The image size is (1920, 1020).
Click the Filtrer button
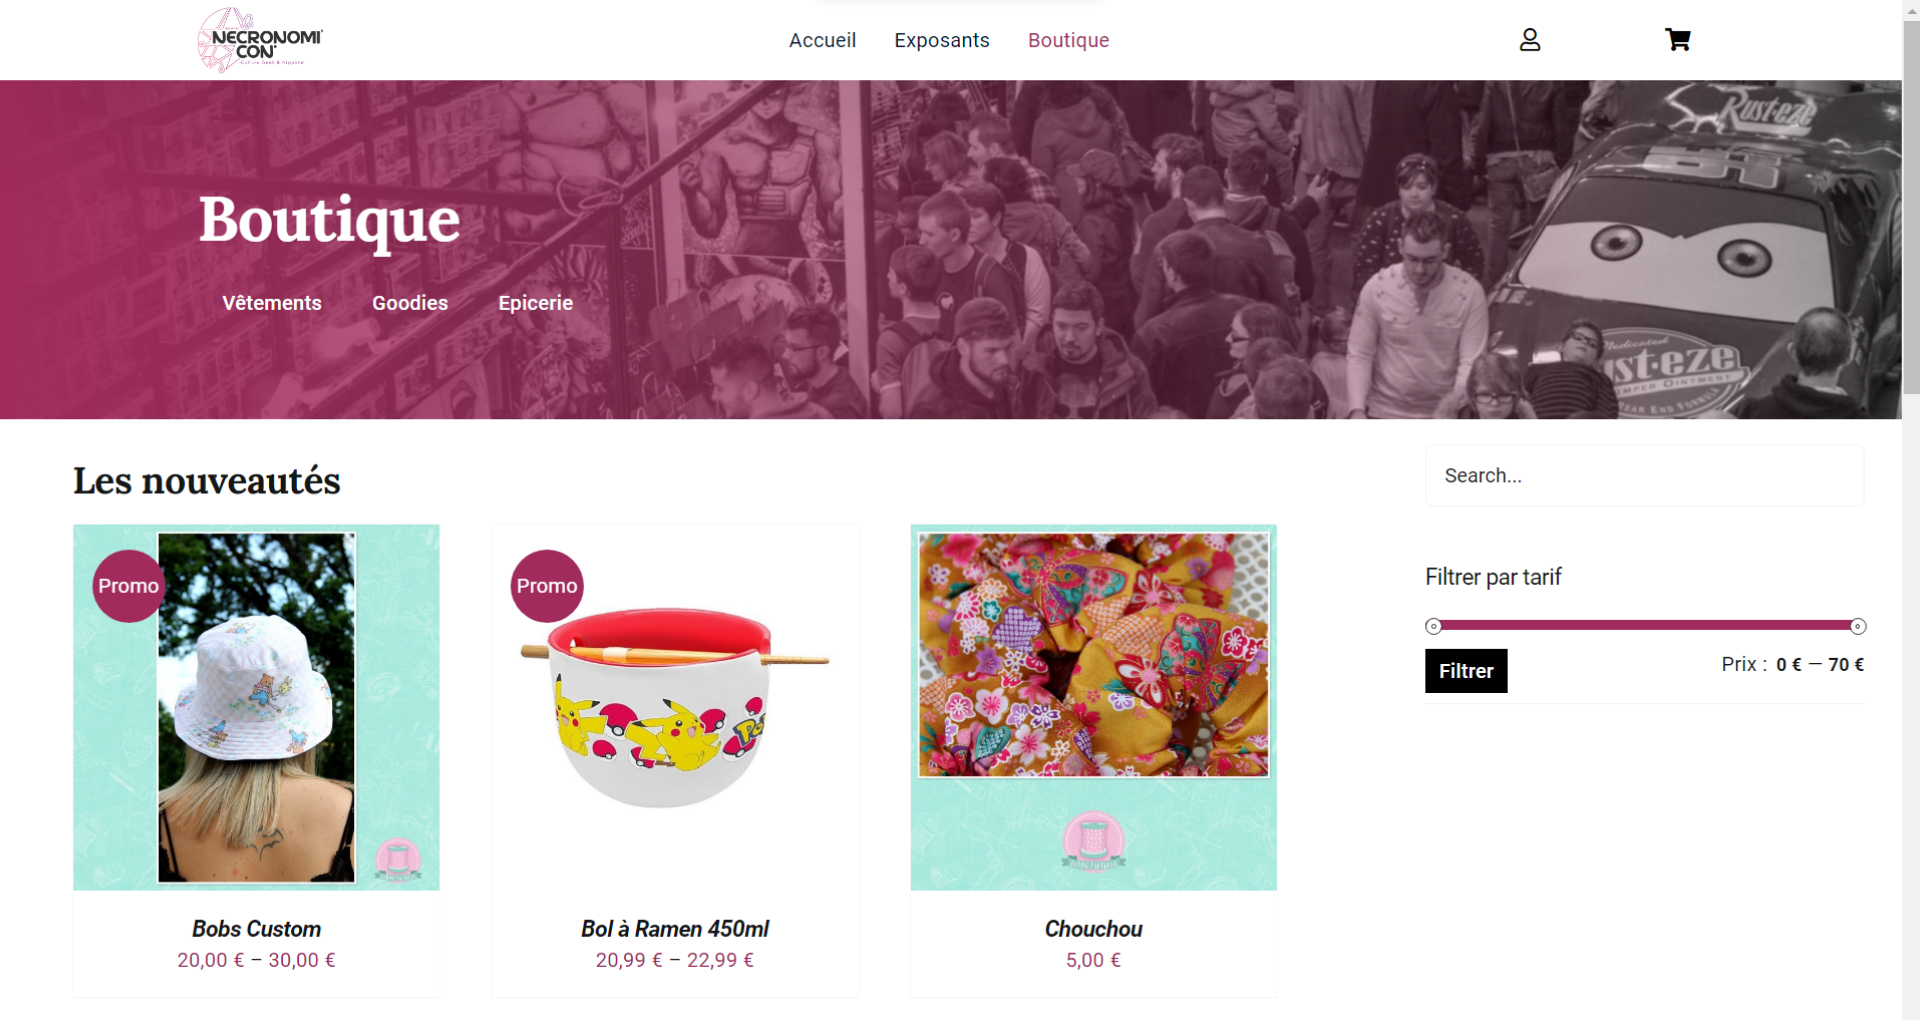1466,671
